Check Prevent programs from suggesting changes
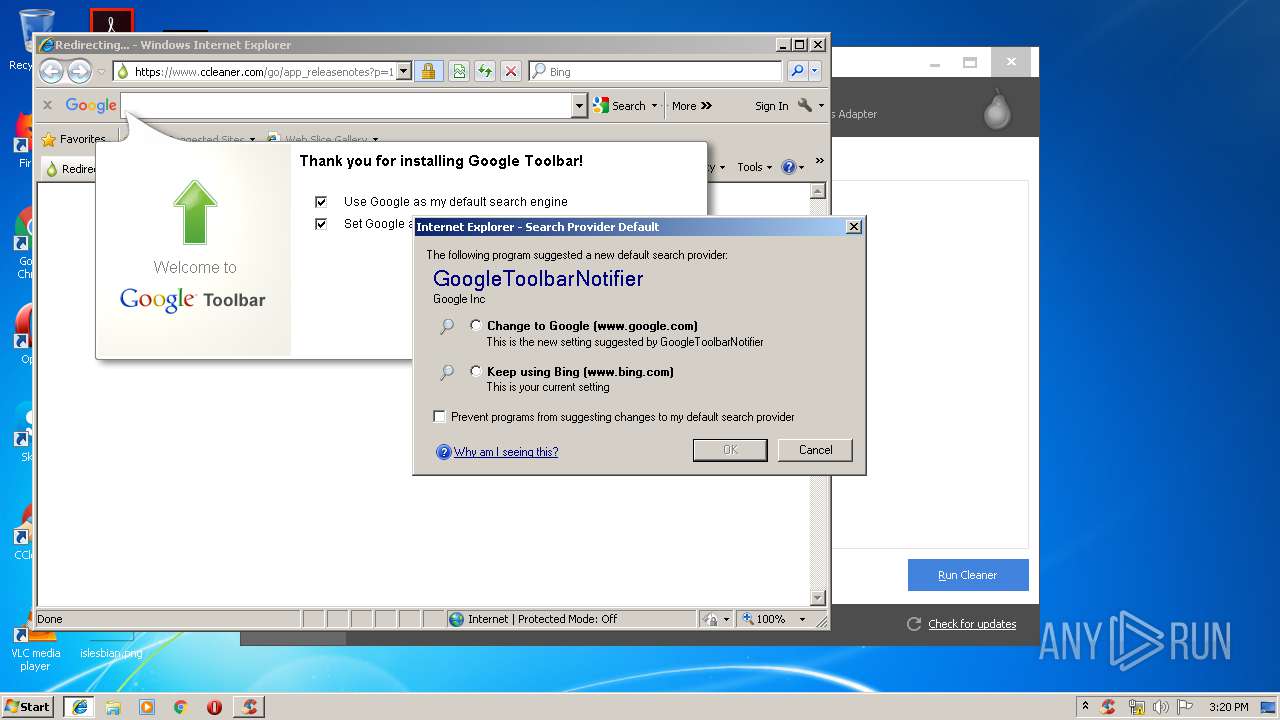This screenshot has width=1280, height=720. coord(440,417)
